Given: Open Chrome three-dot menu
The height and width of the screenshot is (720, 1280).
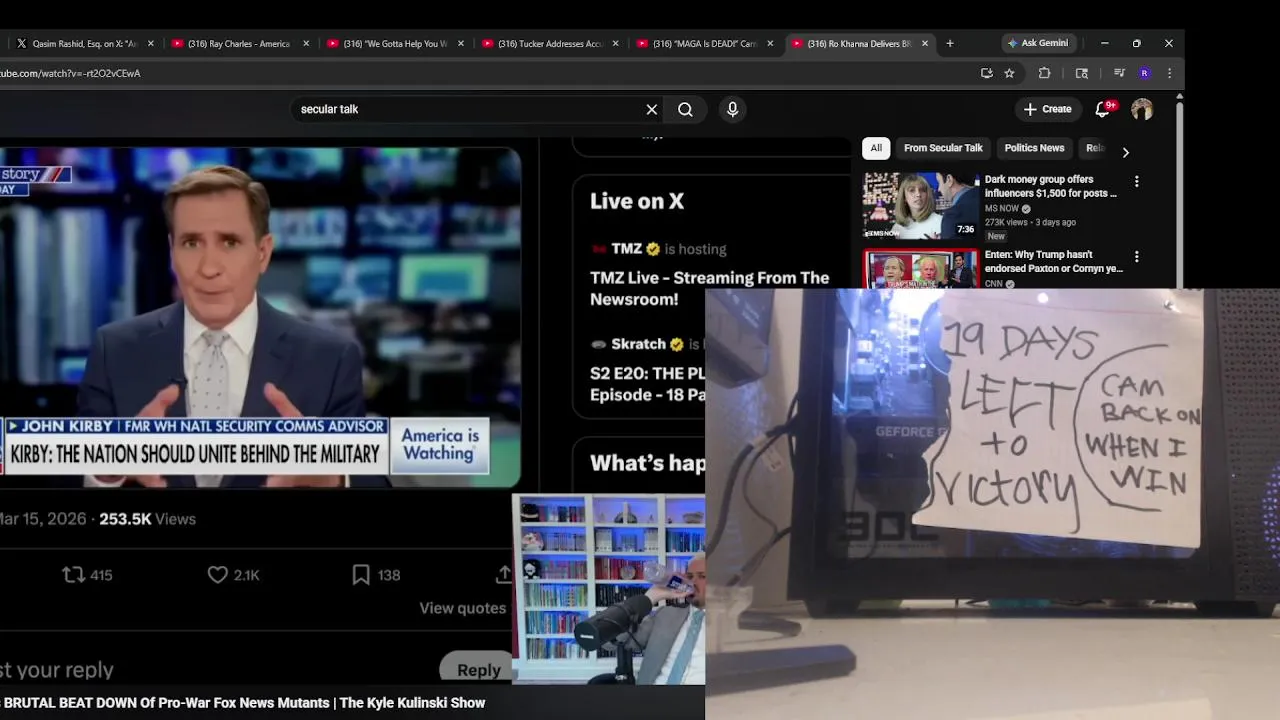Looking at the screenshot, I should 1169,73.
